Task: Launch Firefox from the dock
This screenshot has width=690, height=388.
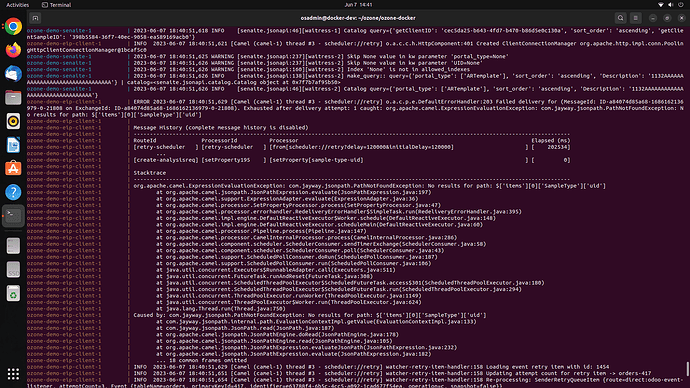Action: (13, 50)
